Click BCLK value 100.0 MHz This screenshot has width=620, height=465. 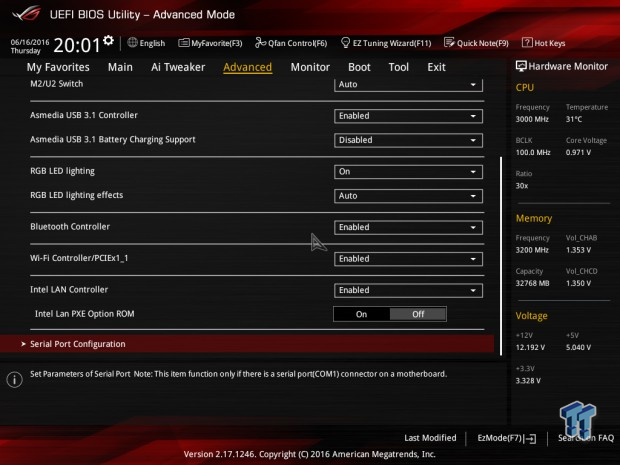point(533,152)
